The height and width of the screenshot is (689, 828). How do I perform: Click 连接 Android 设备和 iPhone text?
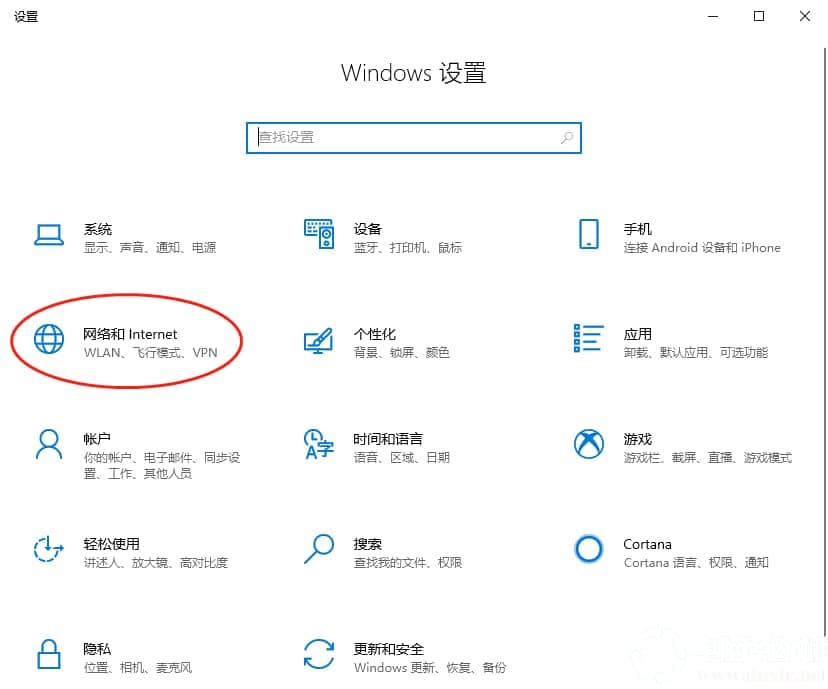coord(702,248)
